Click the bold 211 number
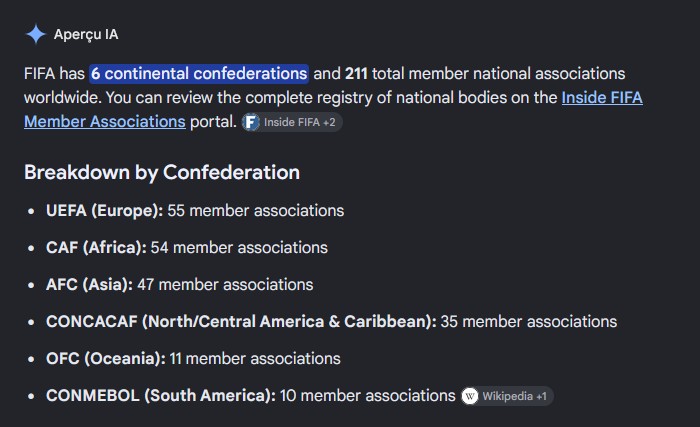The height and width of the screenshot is (427, 700). tap(356, 73)
